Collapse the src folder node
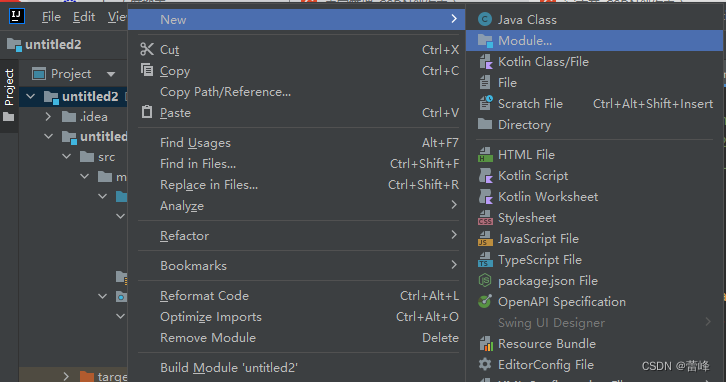This screenshot has height=382, width=726. point(67,157)
